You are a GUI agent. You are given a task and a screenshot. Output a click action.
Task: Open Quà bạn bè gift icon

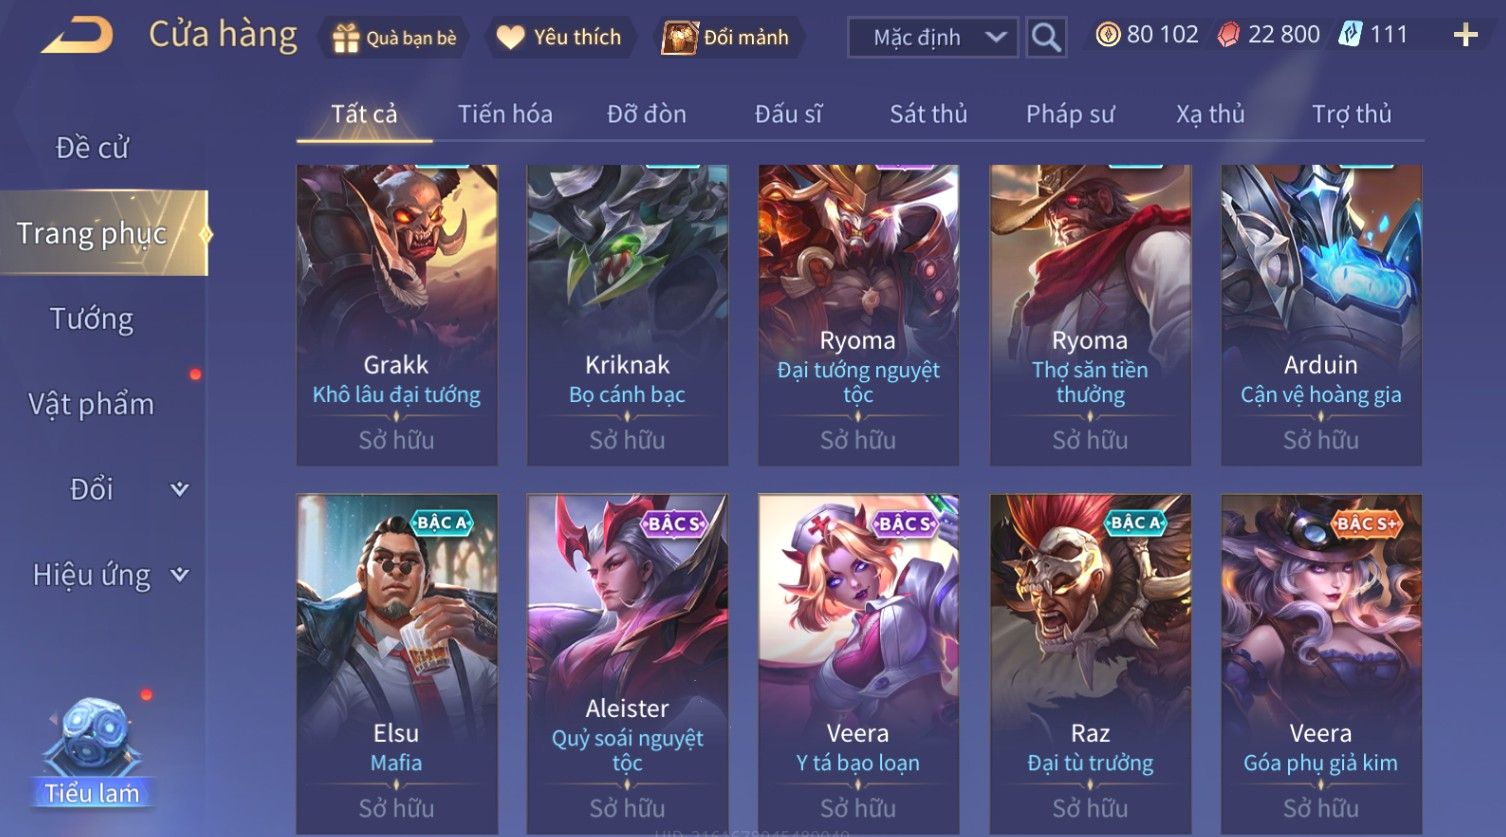[x=345, y=38]
